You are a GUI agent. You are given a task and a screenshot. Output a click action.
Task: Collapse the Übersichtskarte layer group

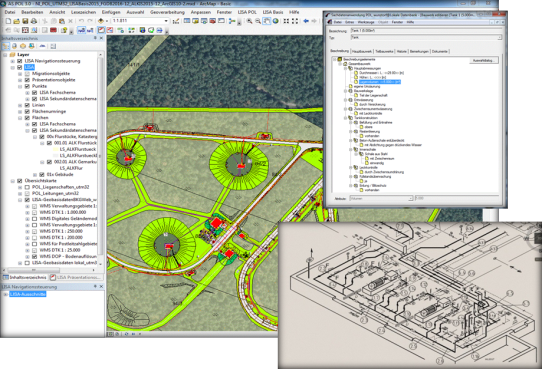[x=13, y=181]
